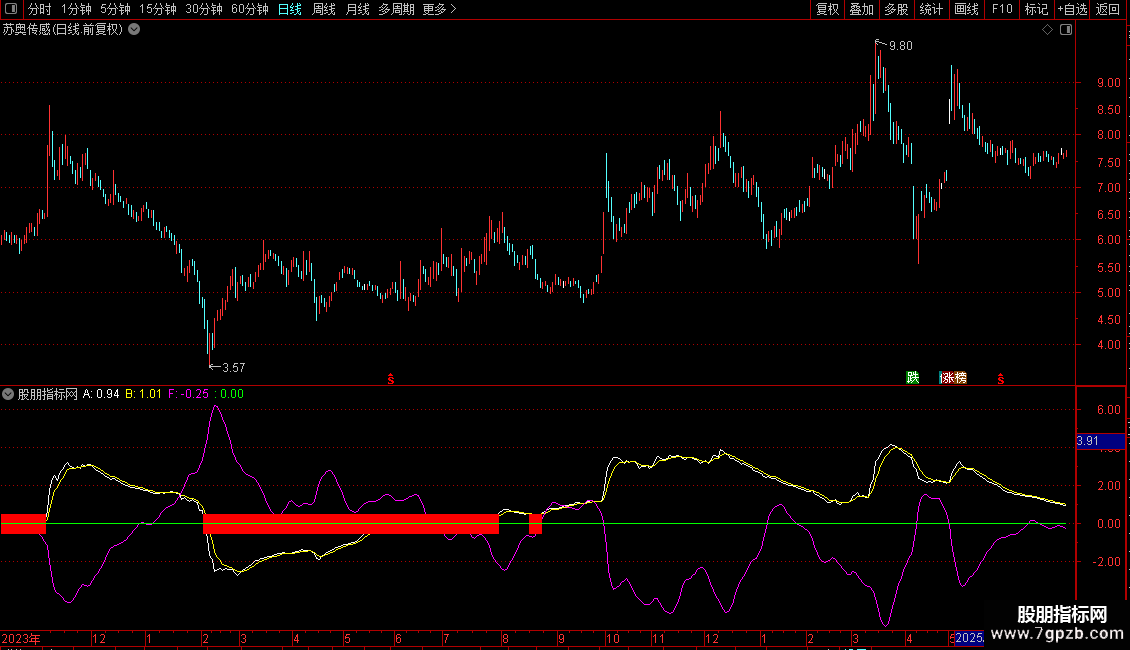The image size is (1130, 650).
Task: Click the 涨榜 event marker
Action: click(953, 378)
